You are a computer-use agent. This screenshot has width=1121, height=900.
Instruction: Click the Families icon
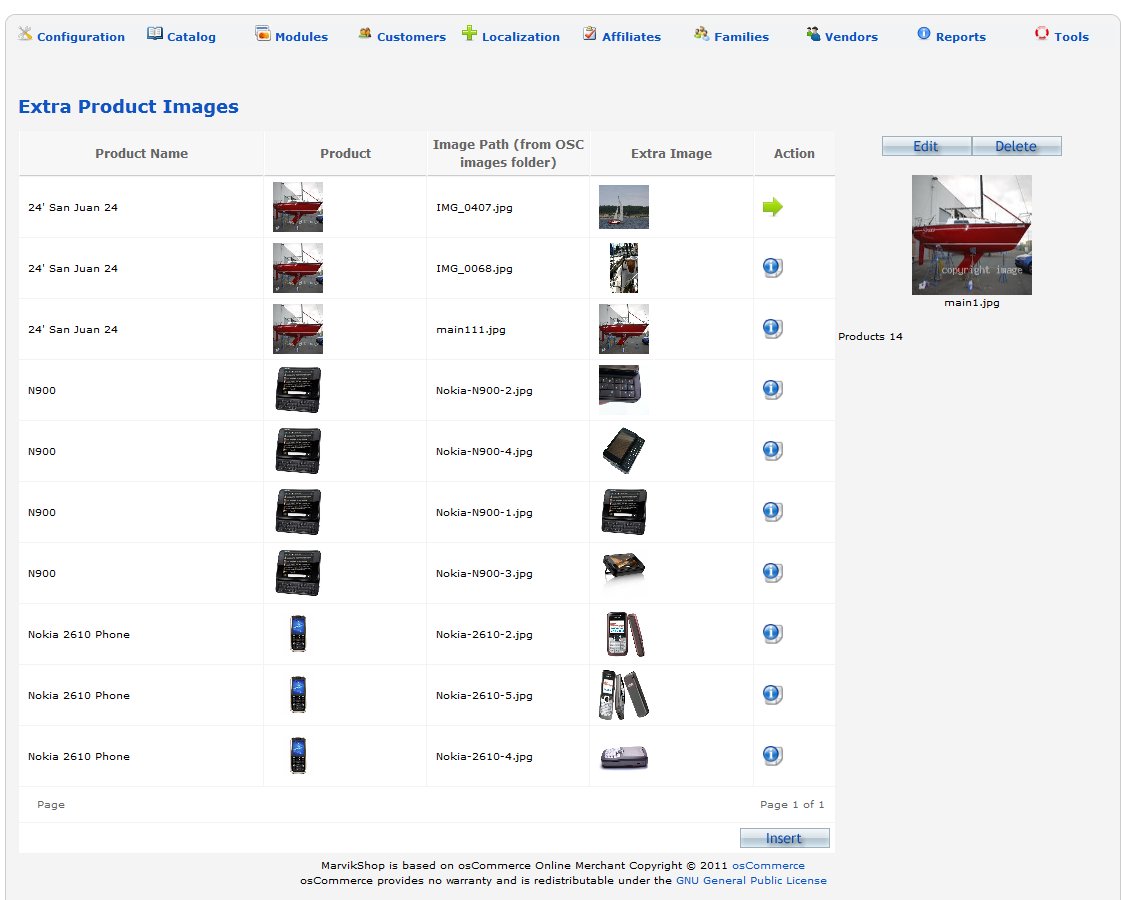(x=701, y=33)
